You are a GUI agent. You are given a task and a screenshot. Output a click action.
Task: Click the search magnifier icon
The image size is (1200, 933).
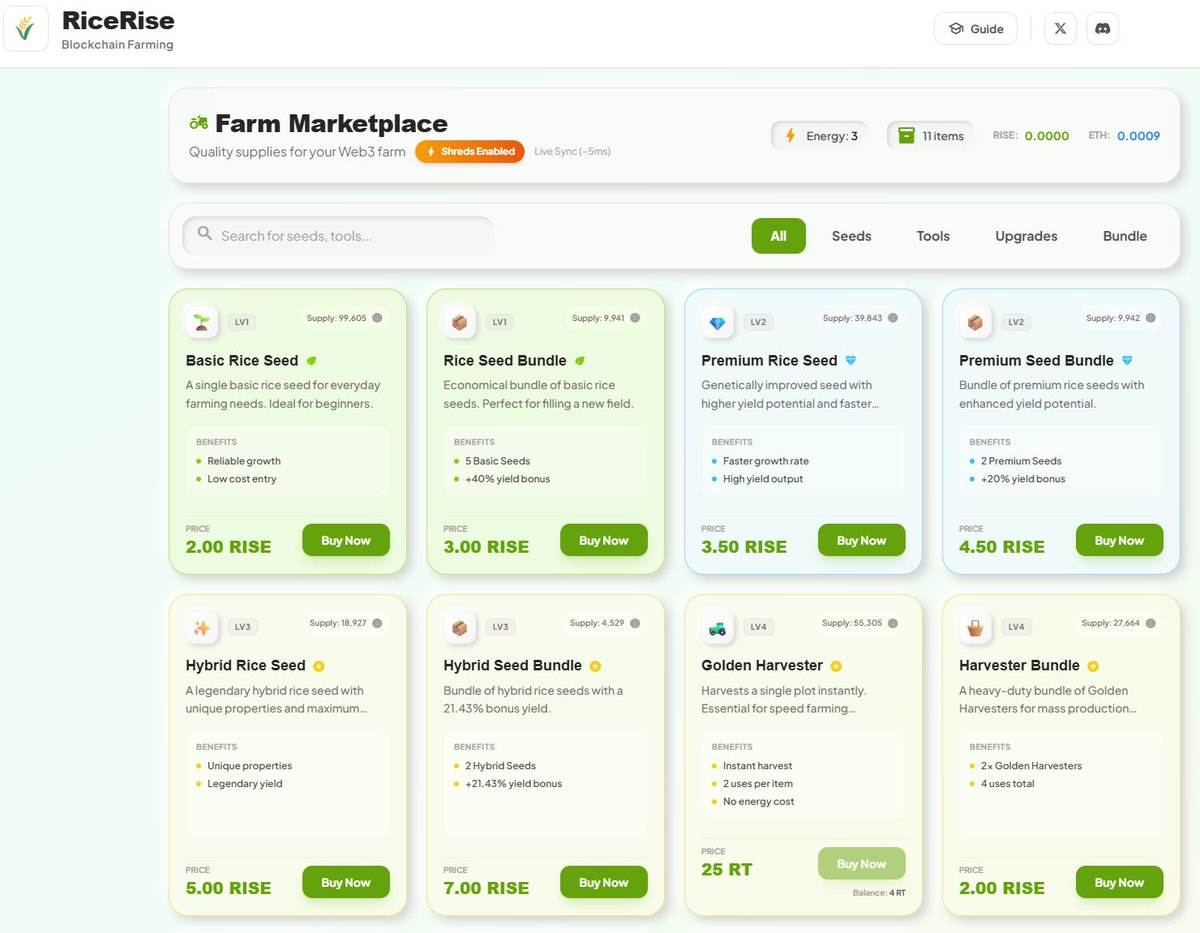point(205,234)
